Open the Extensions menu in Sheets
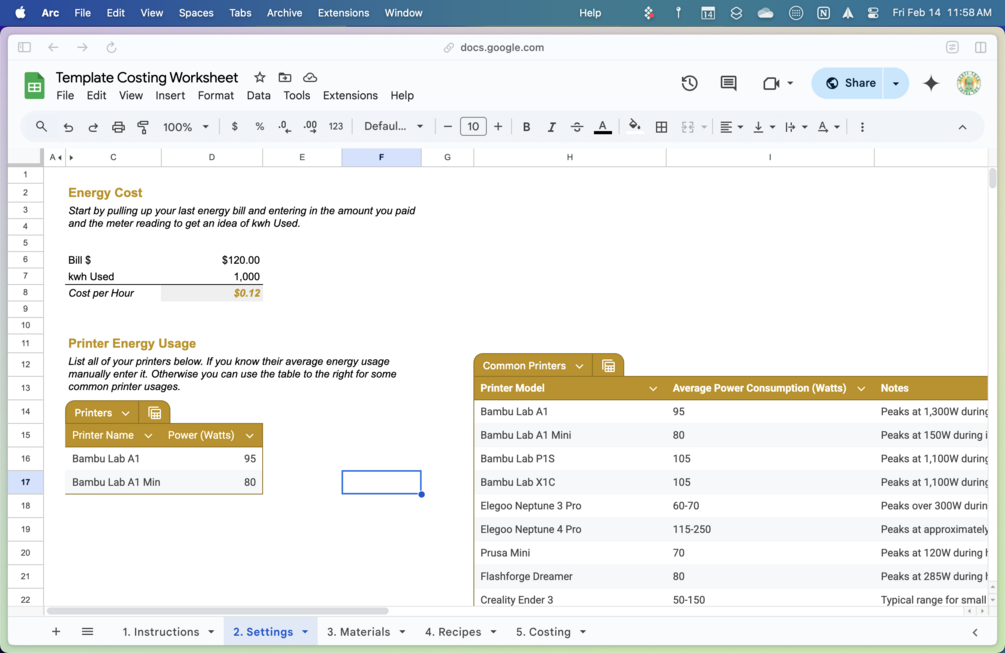Screen dimensions: 1005x653 click(x=350, y=95)
